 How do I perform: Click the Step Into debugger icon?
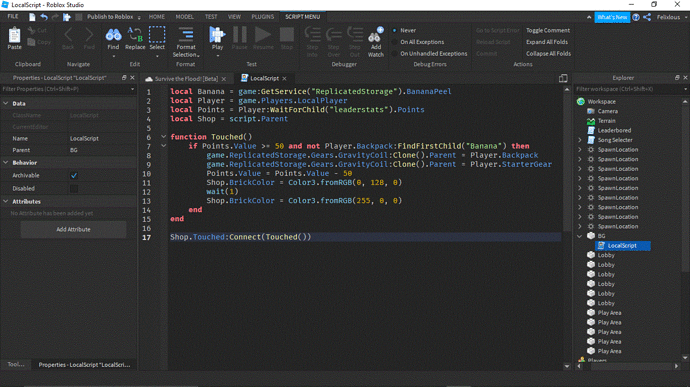point(312,34)
